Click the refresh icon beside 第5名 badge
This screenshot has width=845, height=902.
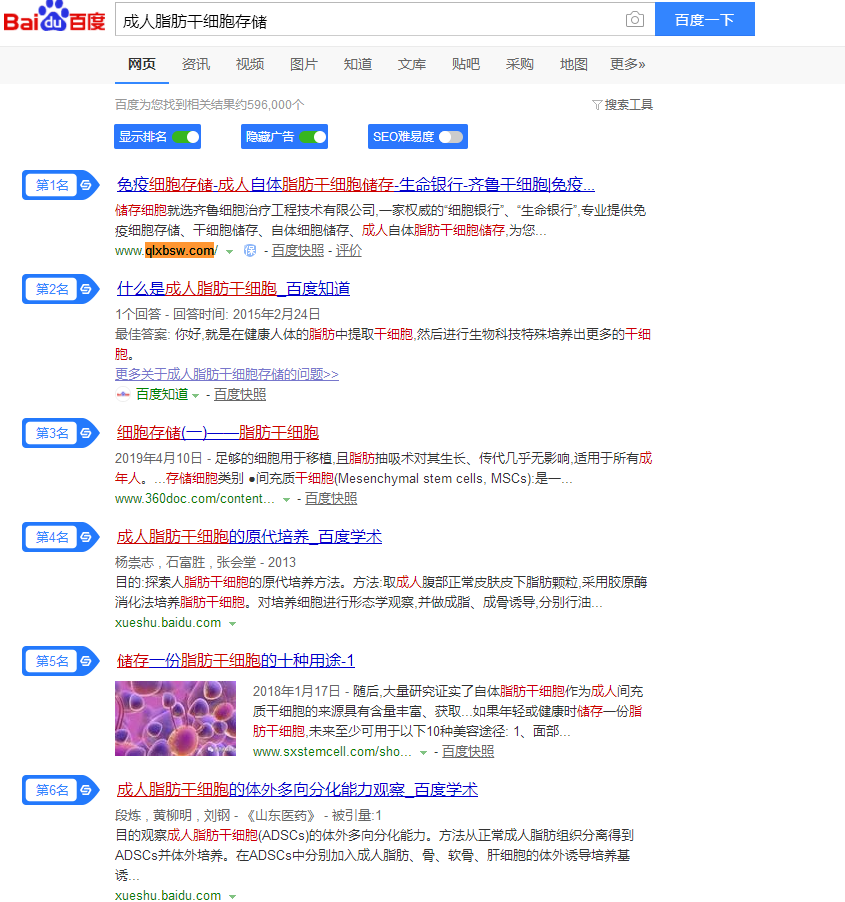click(86, 661)
